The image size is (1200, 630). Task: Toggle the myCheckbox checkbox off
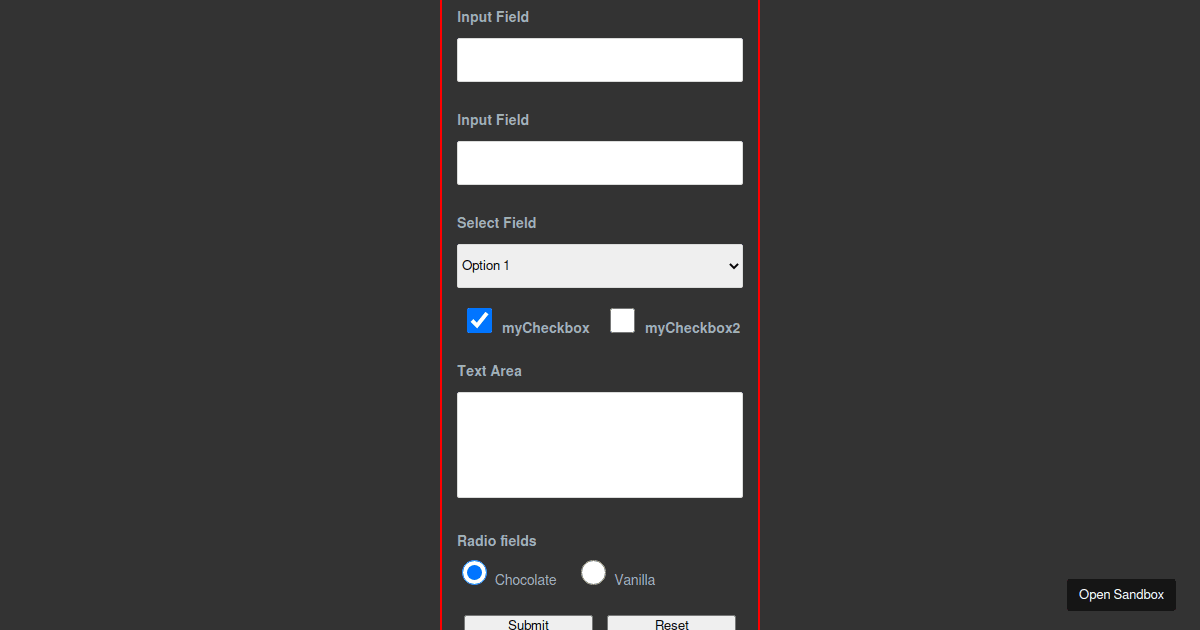pyautogui.click(x=479, y=320)
